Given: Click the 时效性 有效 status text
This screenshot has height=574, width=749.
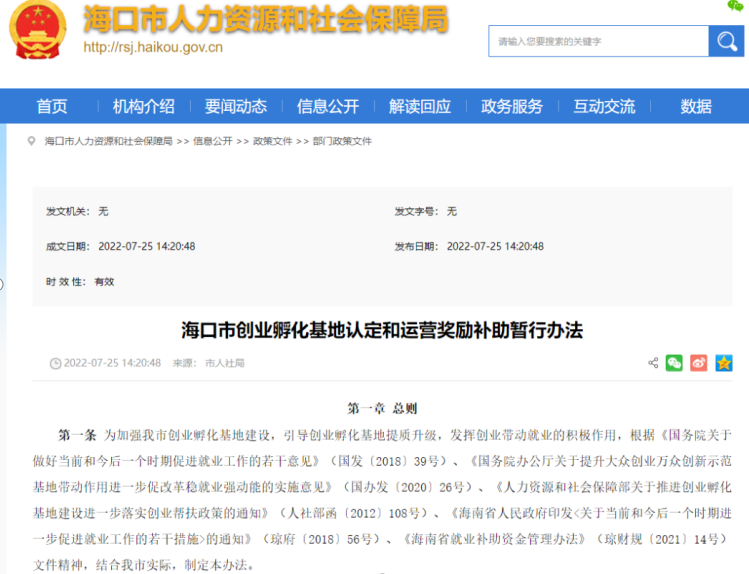Looking at the screenshot, I should point(80,282).
